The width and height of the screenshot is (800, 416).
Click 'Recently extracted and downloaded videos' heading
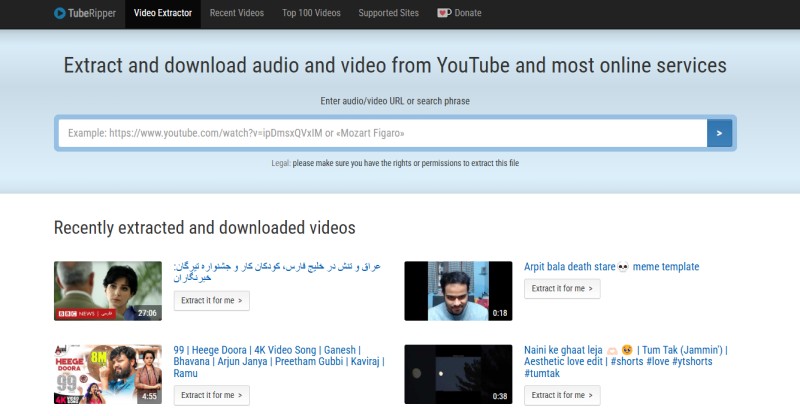pos(205,228)
